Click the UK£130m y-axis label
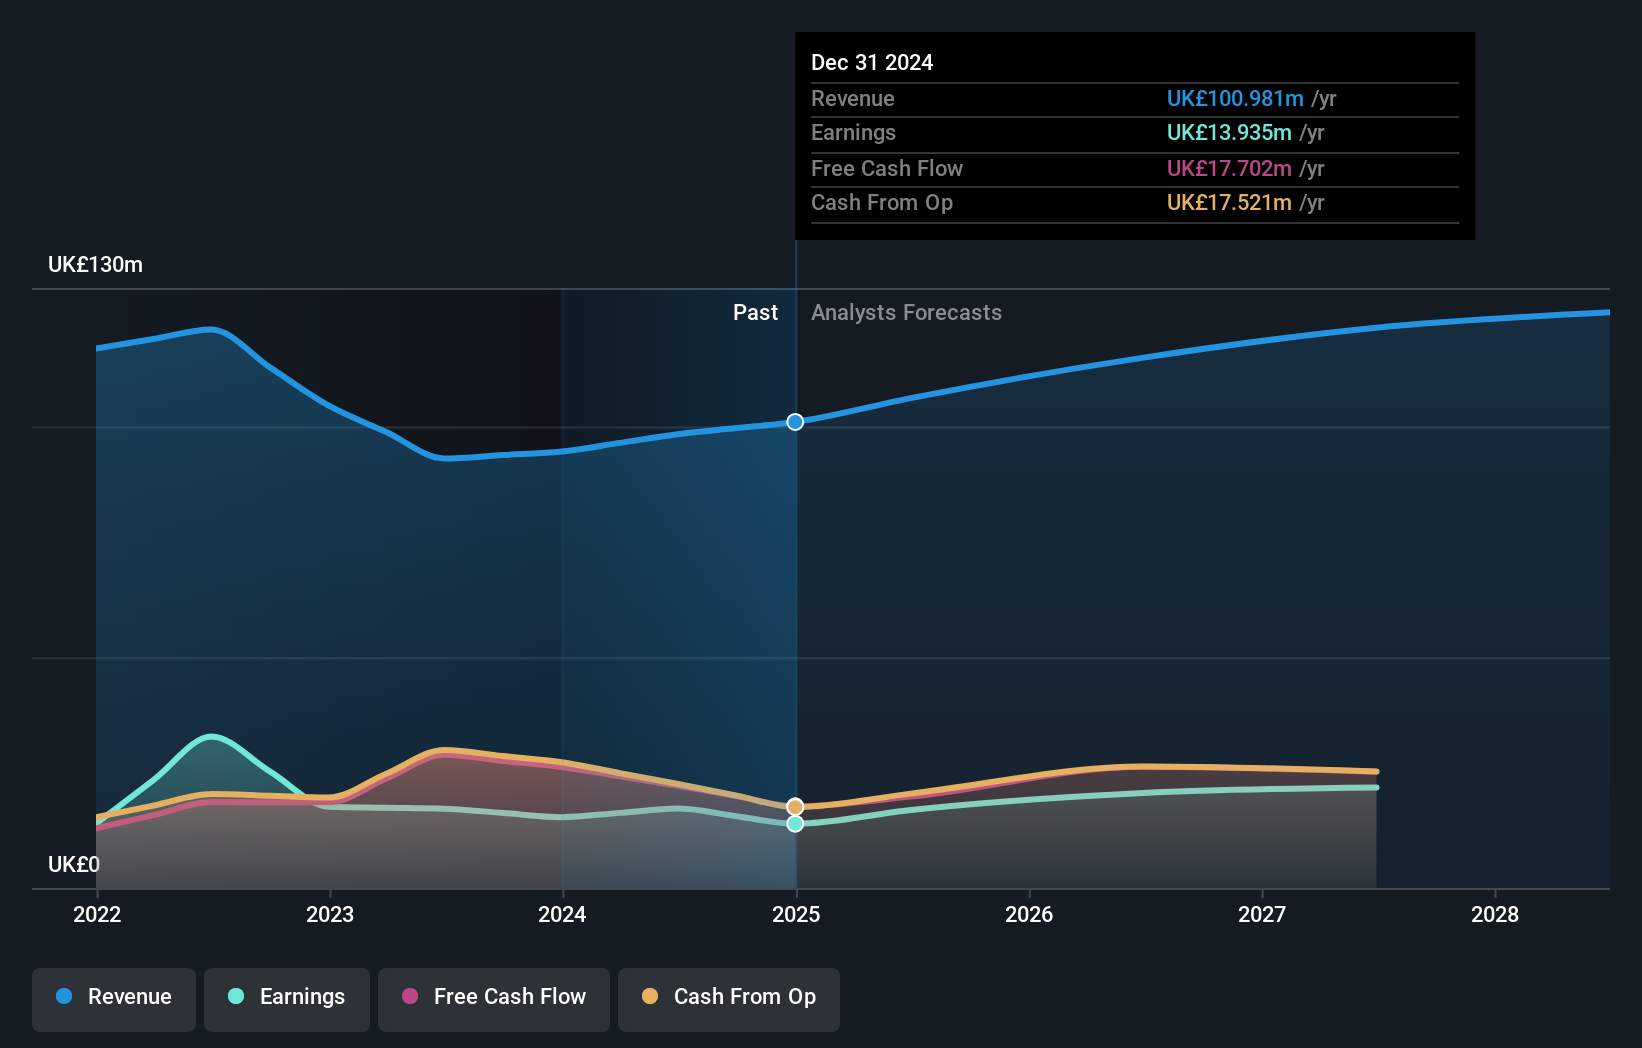This screenshot has height=1048, width=1642. pyautogui.click(x=95, y=265)
